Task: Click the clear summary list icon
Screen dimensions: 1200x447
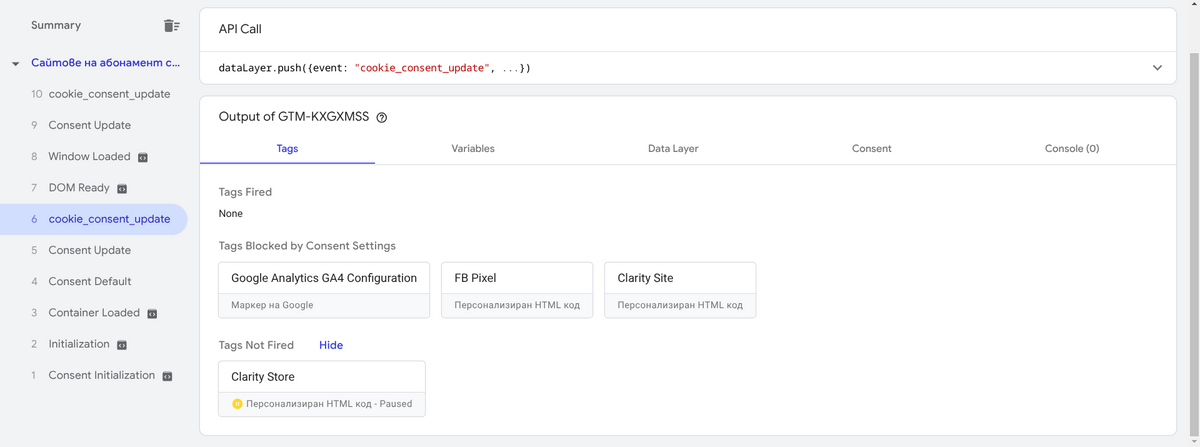Action: click(x=172, y=25)
